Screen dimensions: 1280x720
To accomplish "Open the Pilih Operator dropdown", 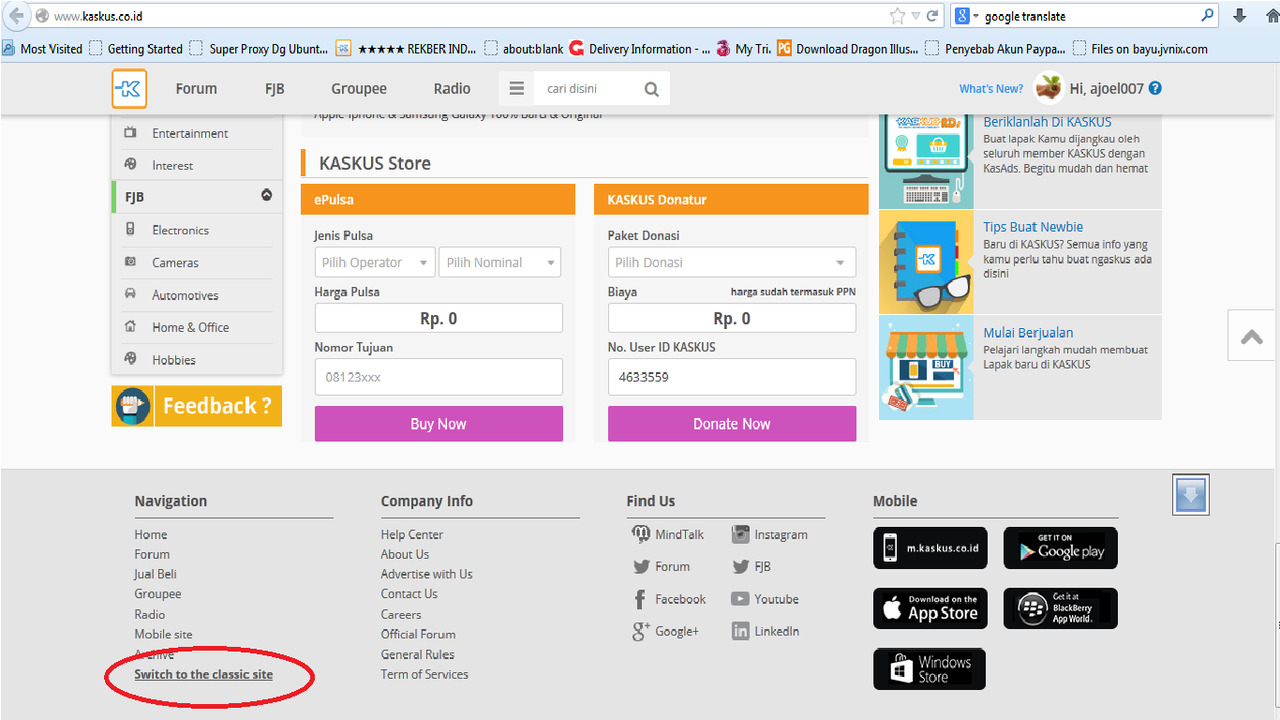I will tap(375, 262).
